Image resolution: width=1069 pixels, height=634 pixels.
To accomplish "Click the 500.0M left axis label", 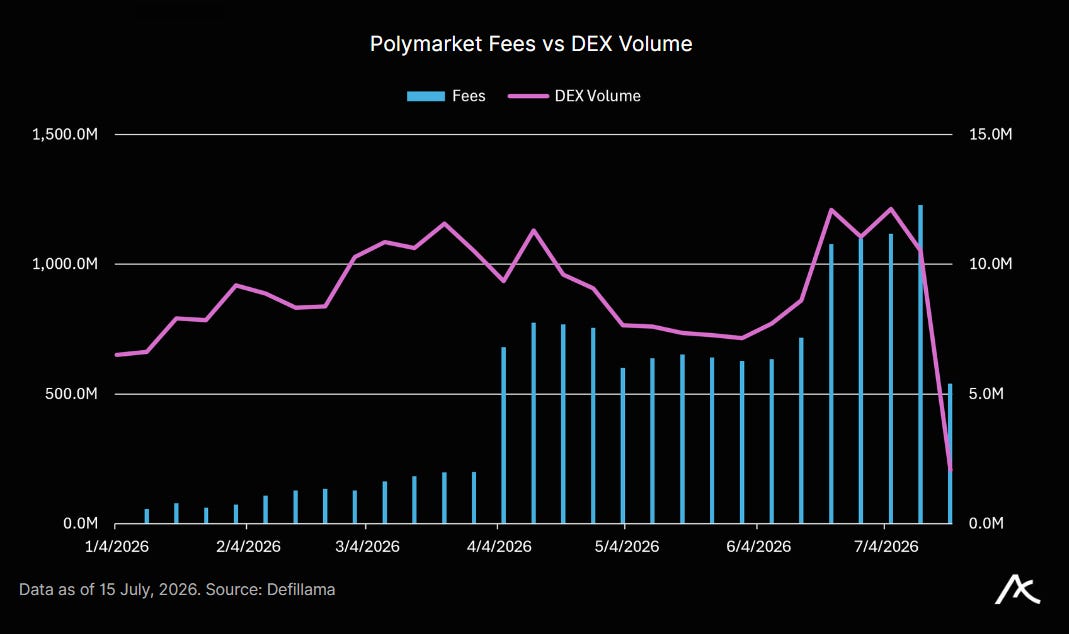I will (72, 394).
